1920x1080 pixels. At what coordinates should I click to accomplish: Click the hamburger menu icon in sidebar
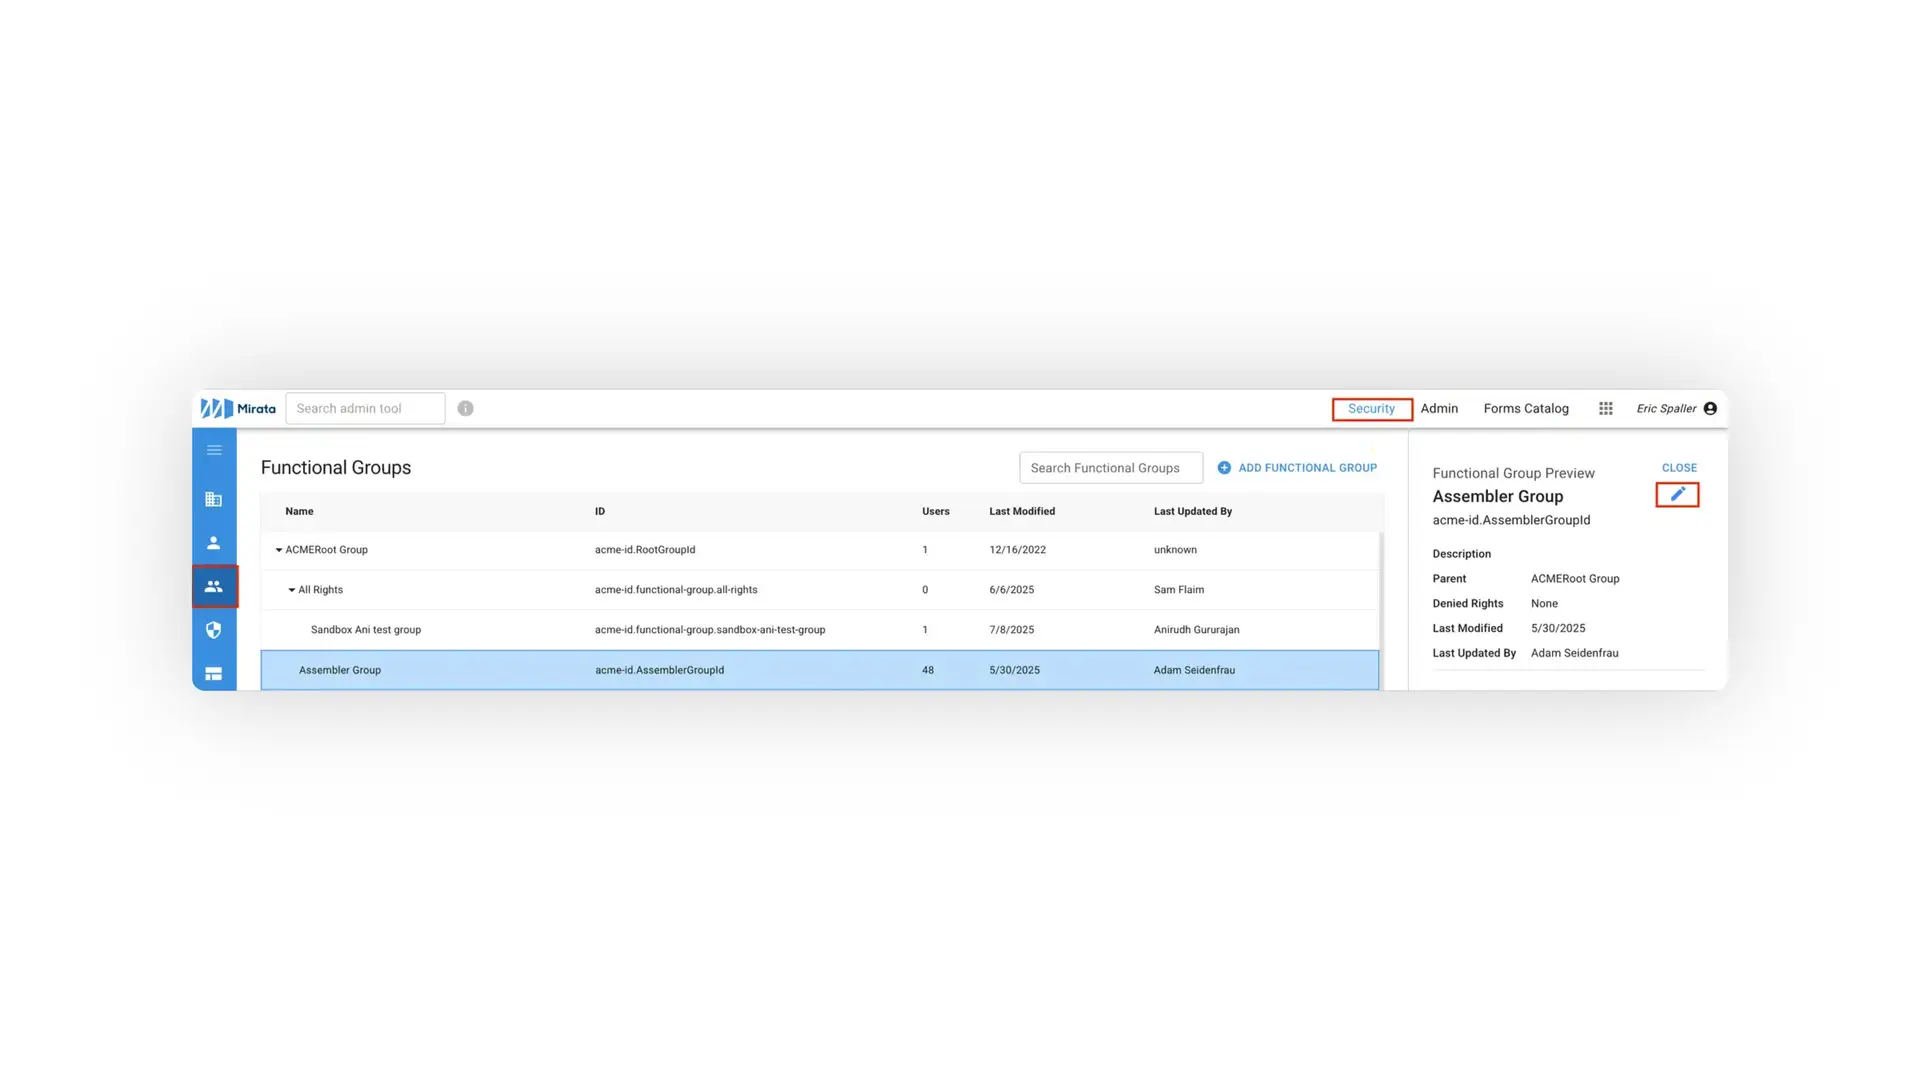(214, 450)
